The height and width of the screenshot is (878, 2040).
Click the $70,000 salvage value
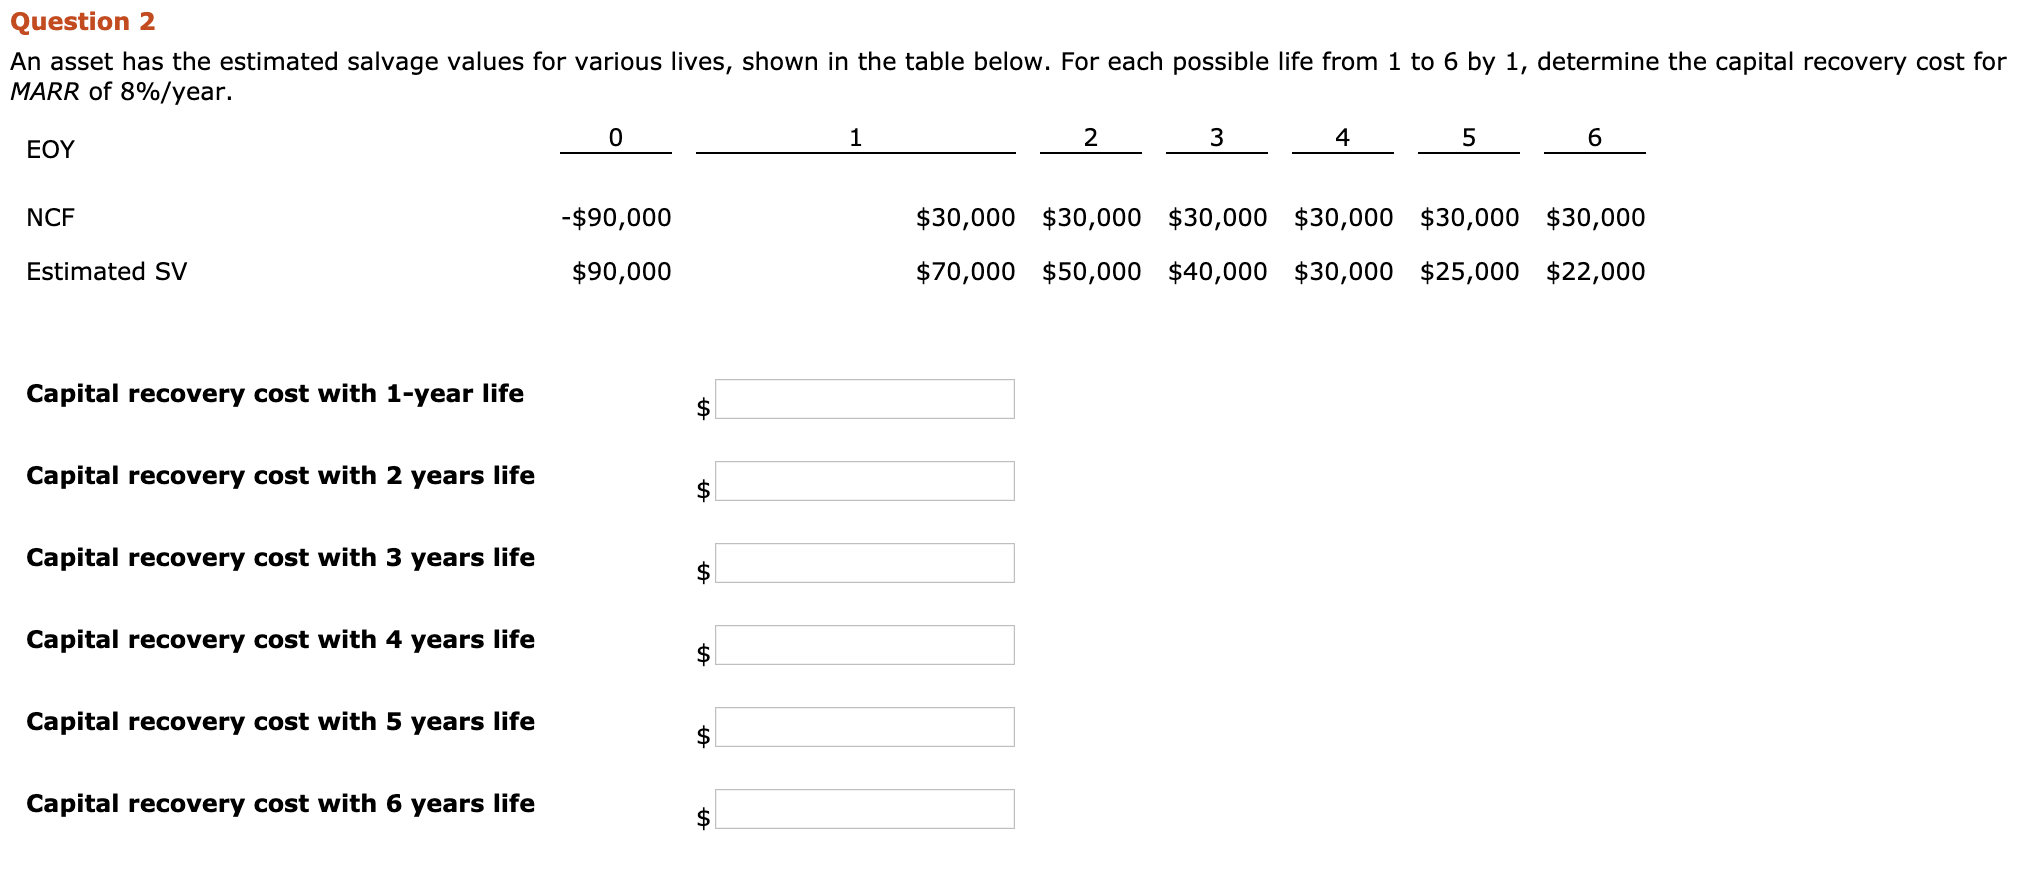pos(965,270)
